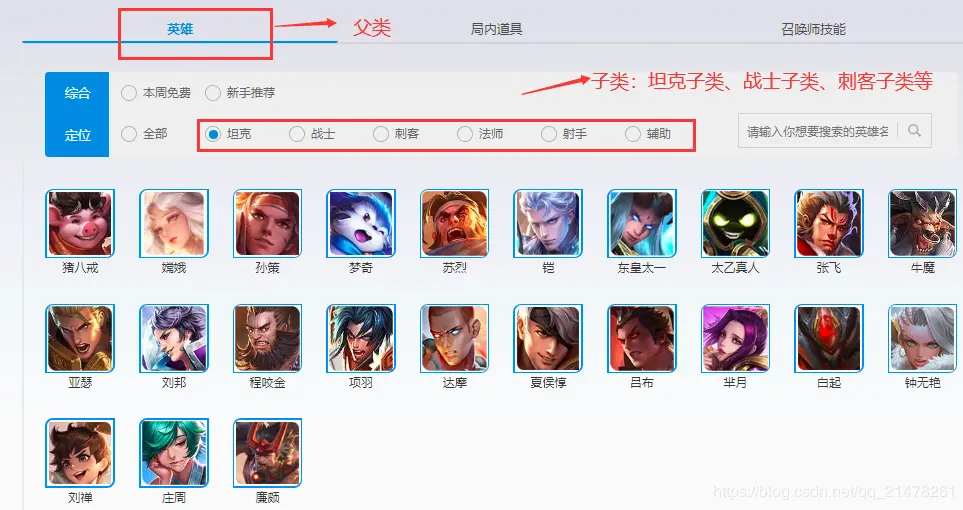
Task: Open the 吕布 hero portrait
Action: pos(642,338)
